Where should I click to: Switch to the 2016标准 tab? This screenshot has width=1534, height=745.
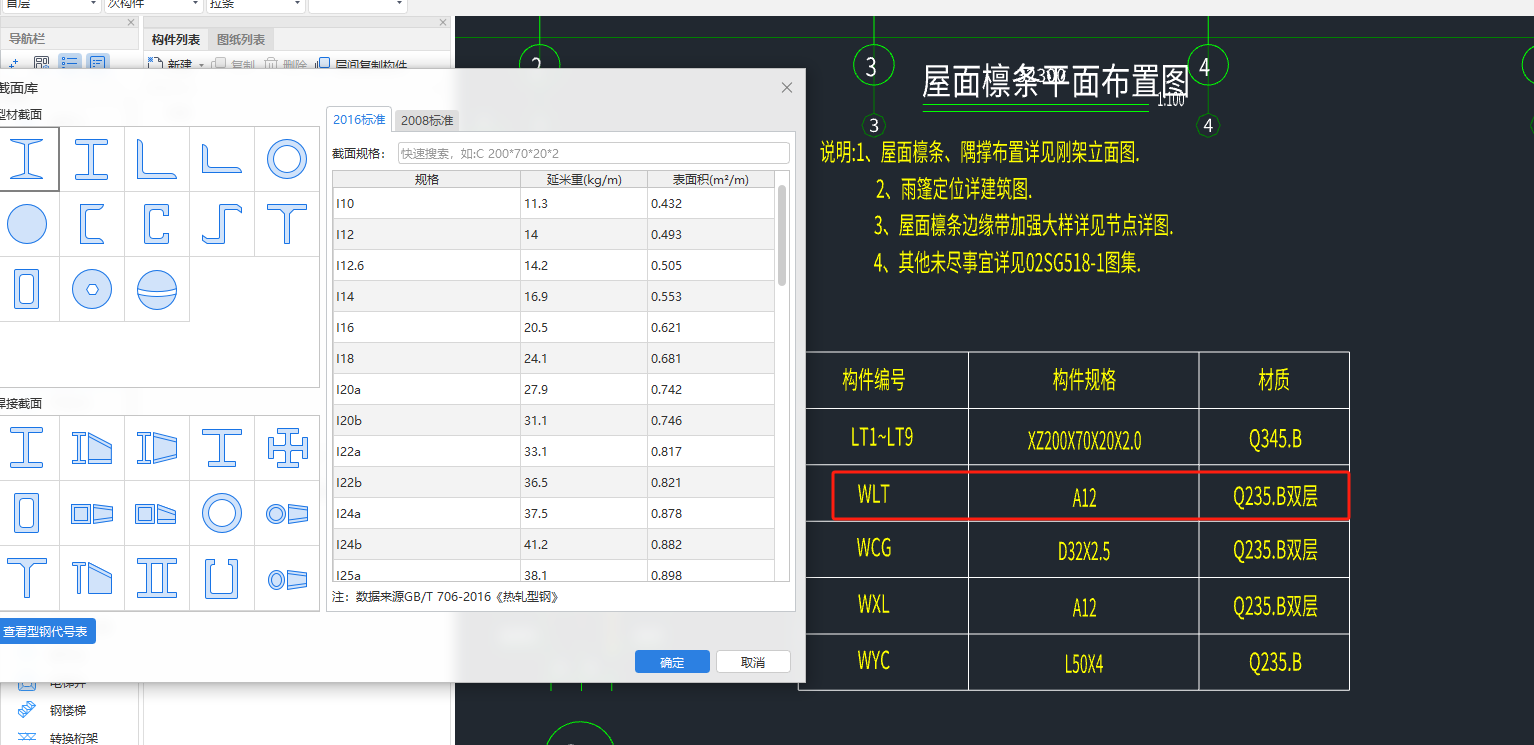coord(359,120)
